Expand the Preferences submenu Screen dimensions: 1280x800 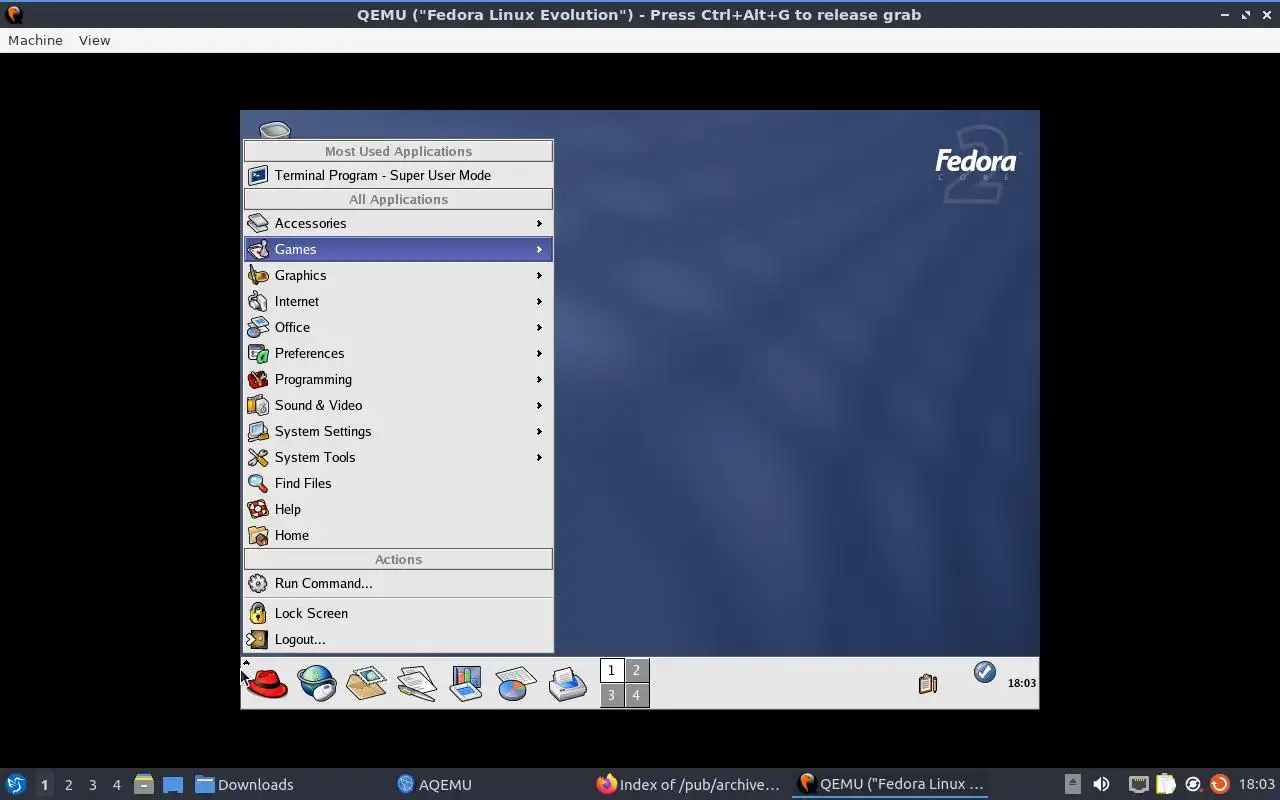pyautogui.click(x=398, y=353)
